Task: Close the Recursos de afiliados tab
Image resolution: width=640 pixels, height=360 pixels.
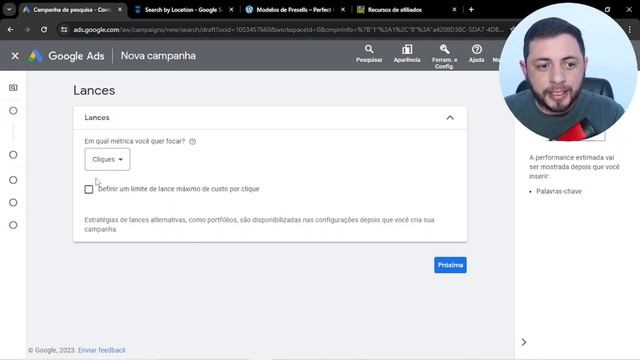Action: tap(454, 9)
